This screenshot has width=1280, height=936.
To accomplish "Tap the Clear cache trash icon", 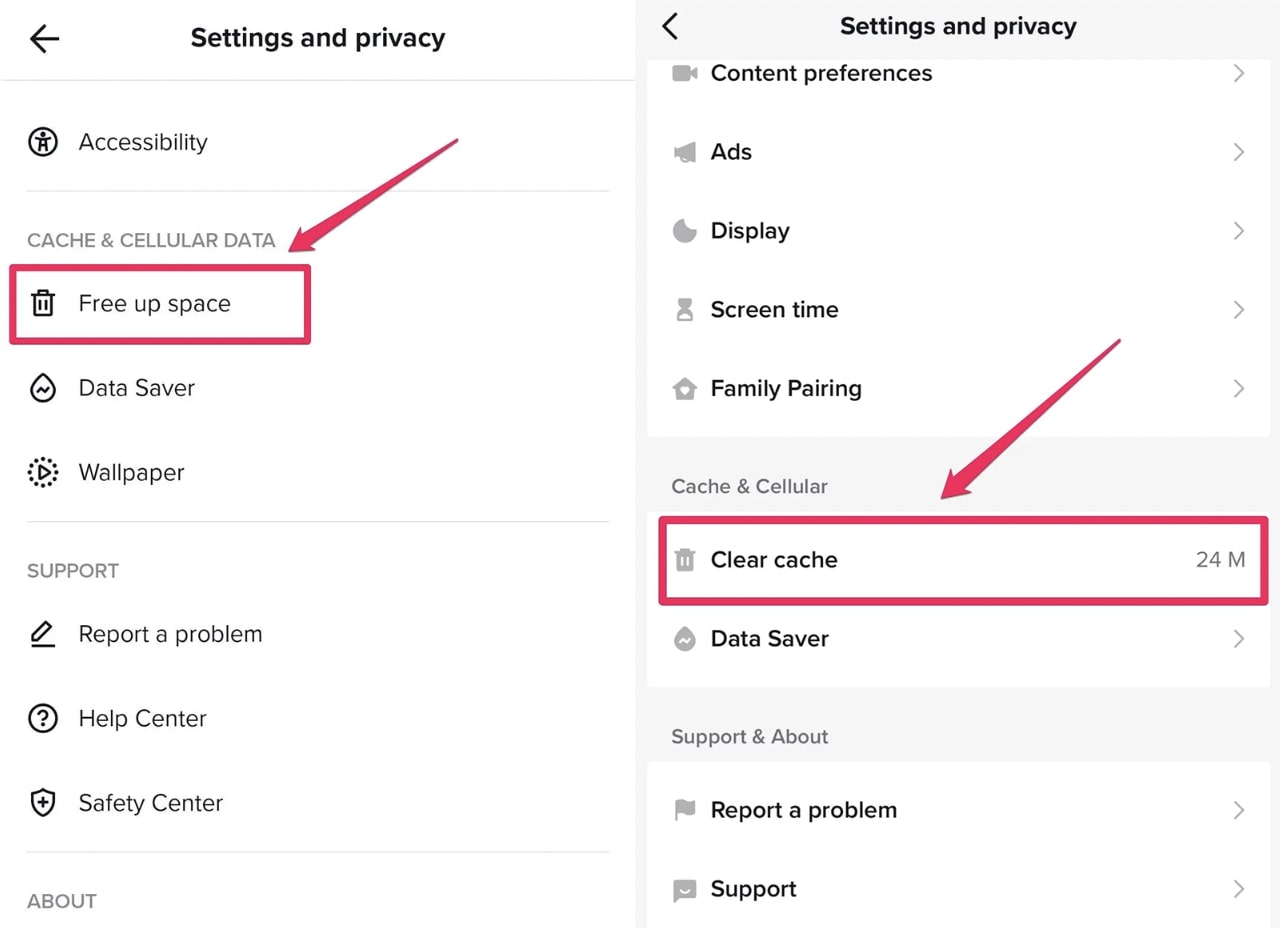I will 685,560.
